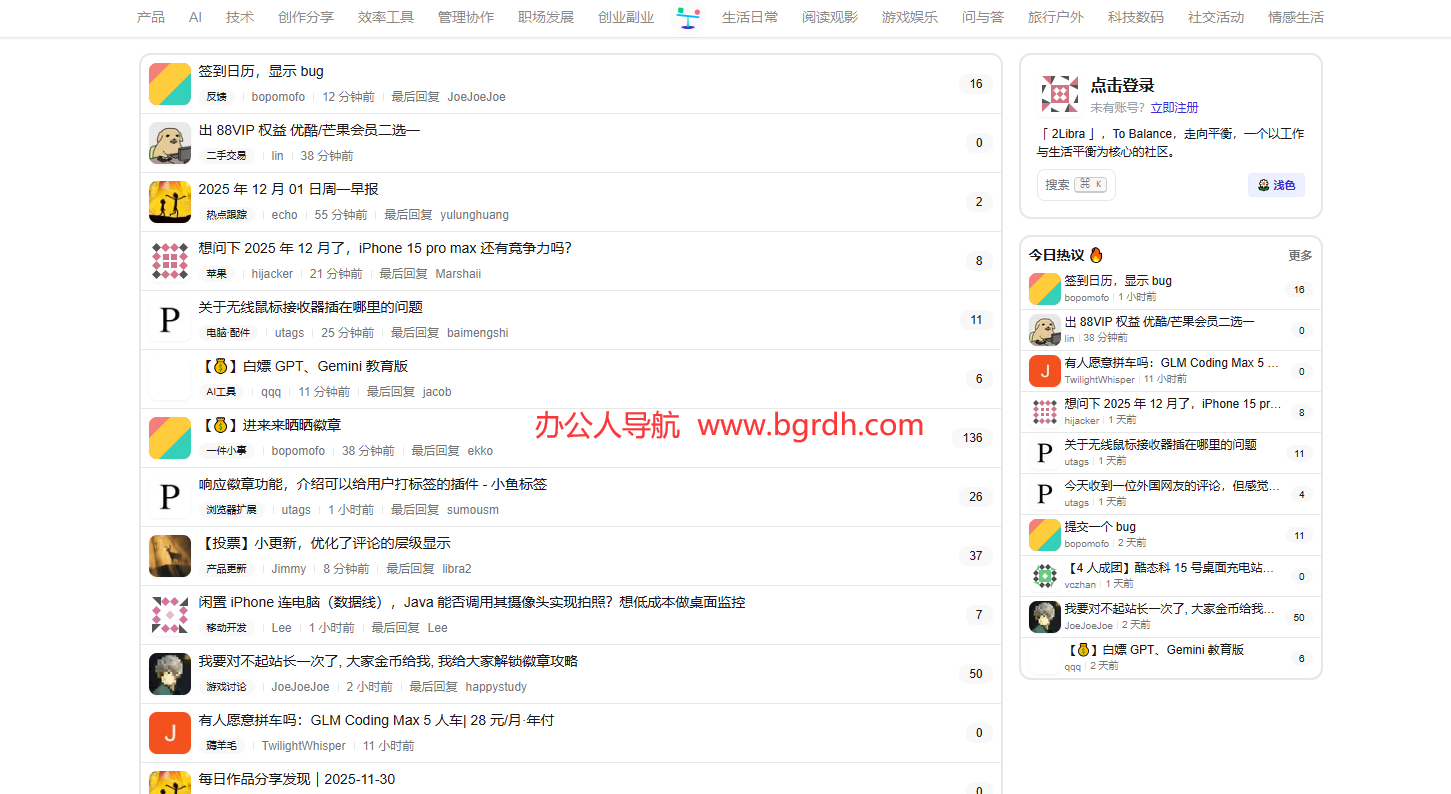Click the login avatar icon beside 点击登录
The width and height of the screenshot is (1451, 794).
tap(1059, 93)
